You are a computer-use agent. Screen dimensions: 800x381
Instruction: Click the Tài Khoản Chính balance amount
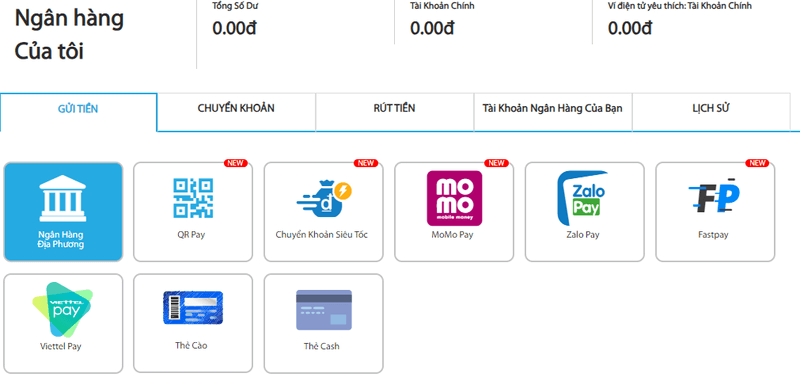pos(432,29)
